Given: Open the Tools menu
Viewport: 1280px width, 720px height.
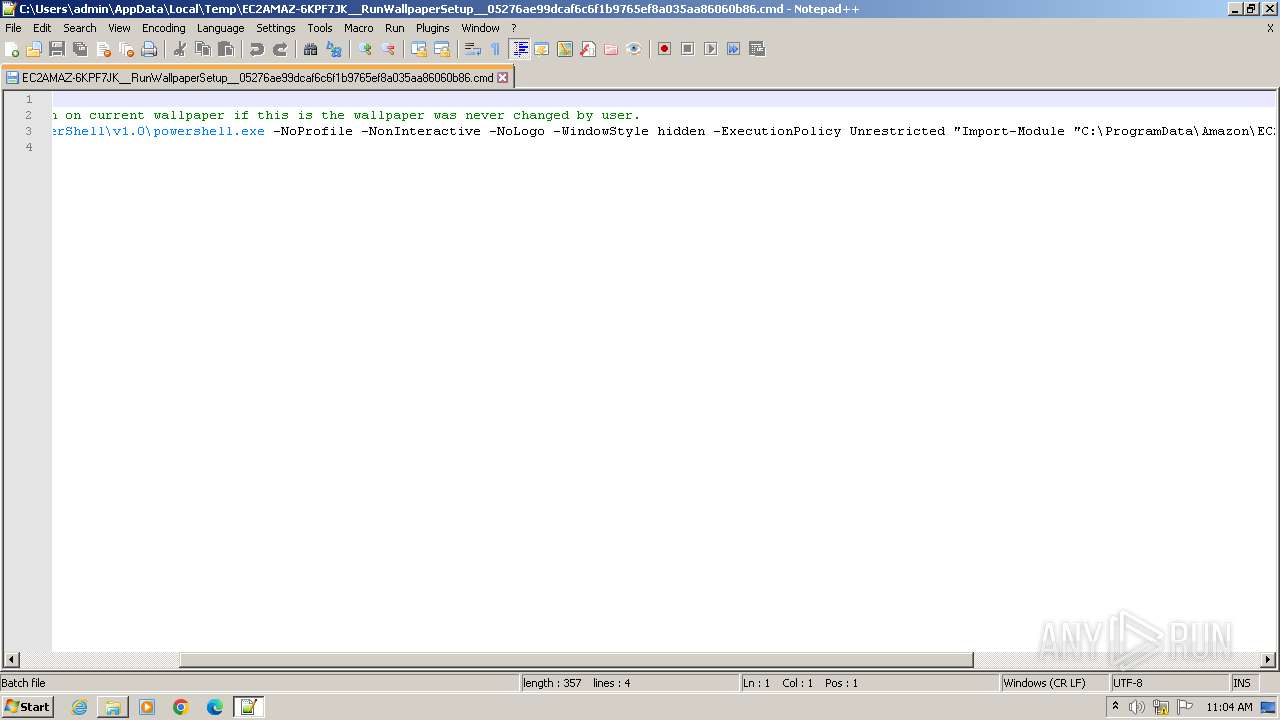Looking at the screenshot, I should point(320,28).
